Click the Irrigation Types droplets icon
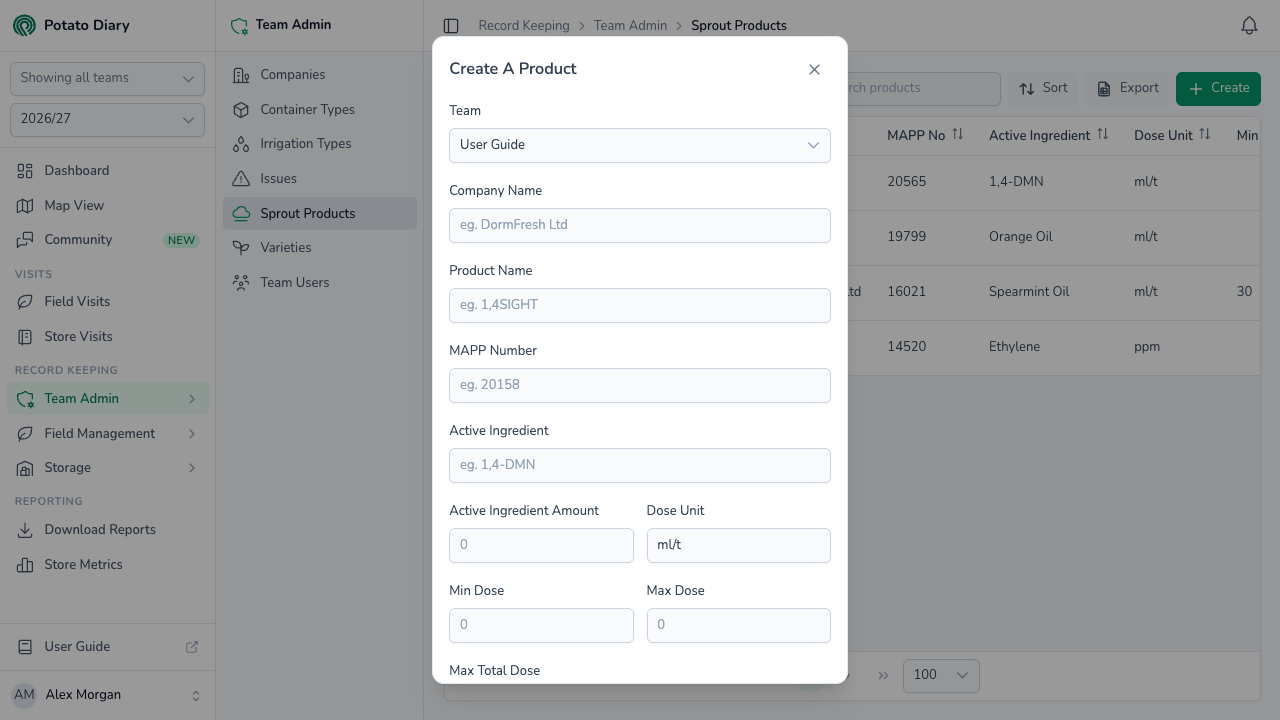 (x=241, y=144)
